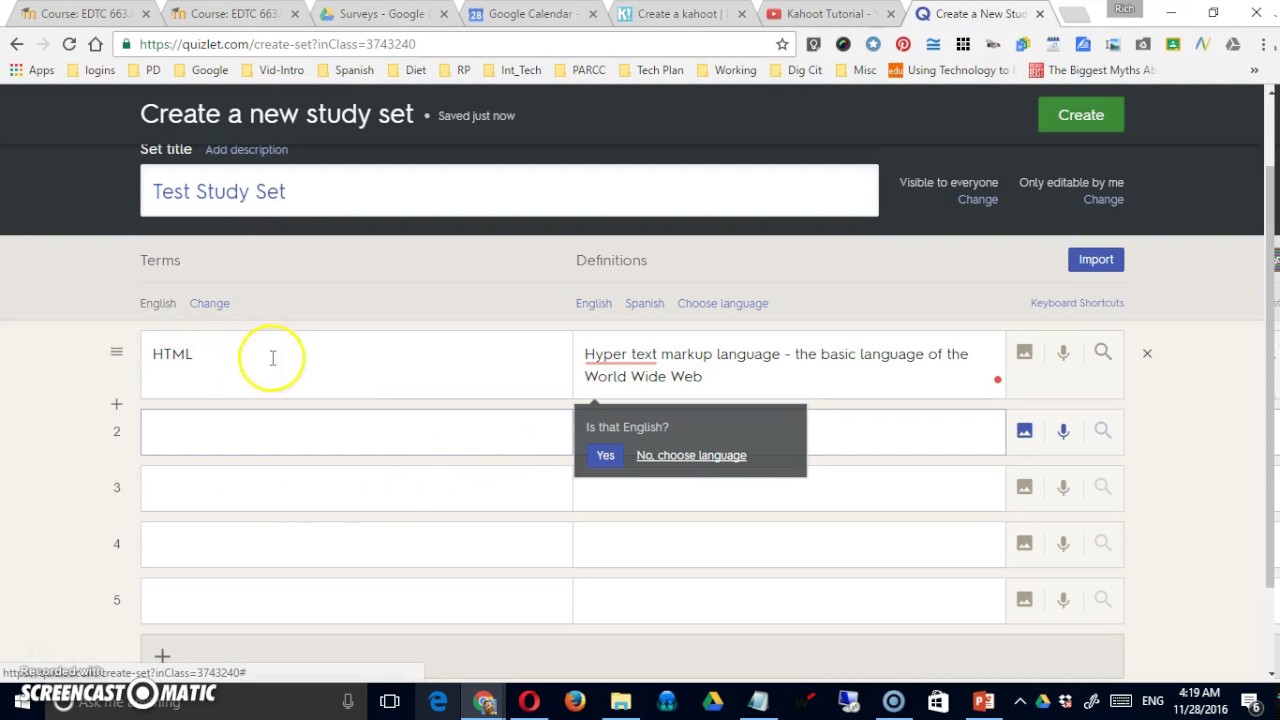Click Choose language for definitions

pyautogui.click(x=722, y=303)
